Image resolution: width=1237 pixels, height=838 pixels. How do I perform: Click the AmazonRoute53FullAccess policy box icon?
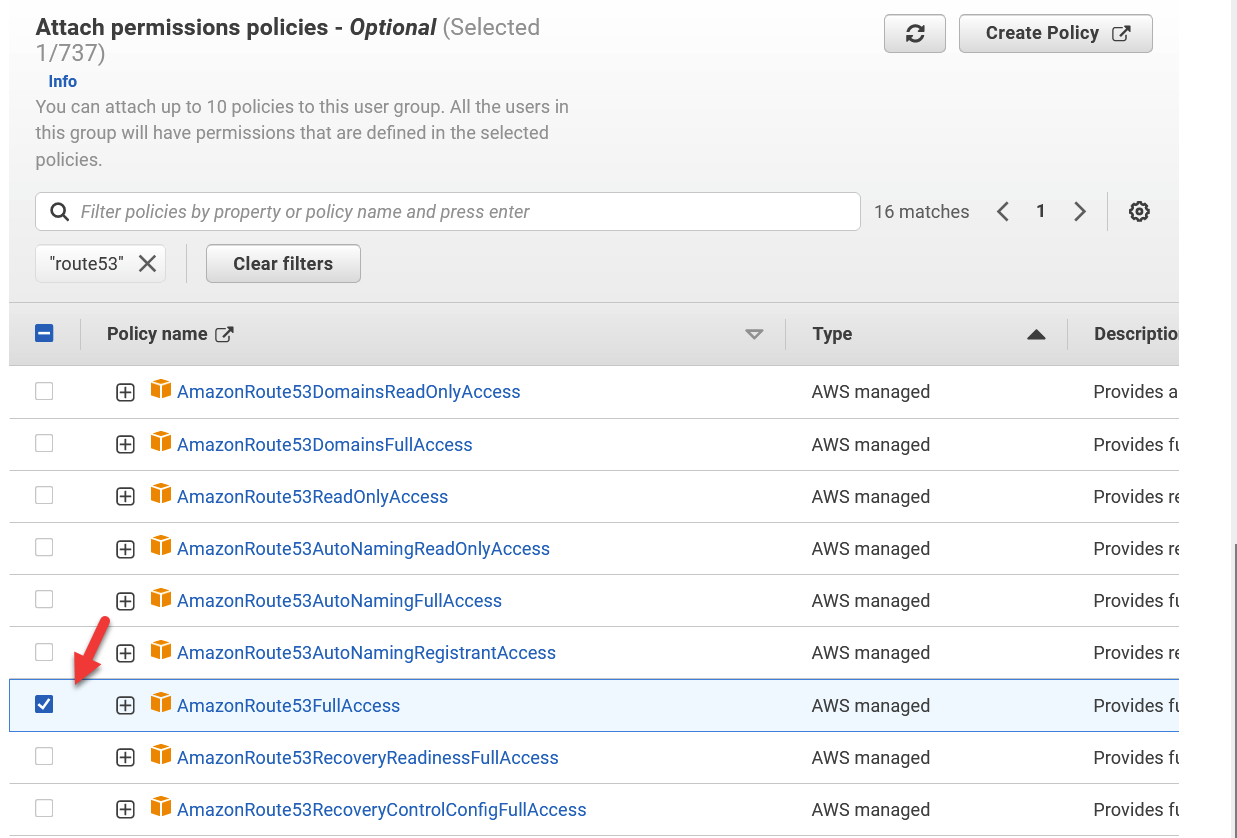click(160, 704)
